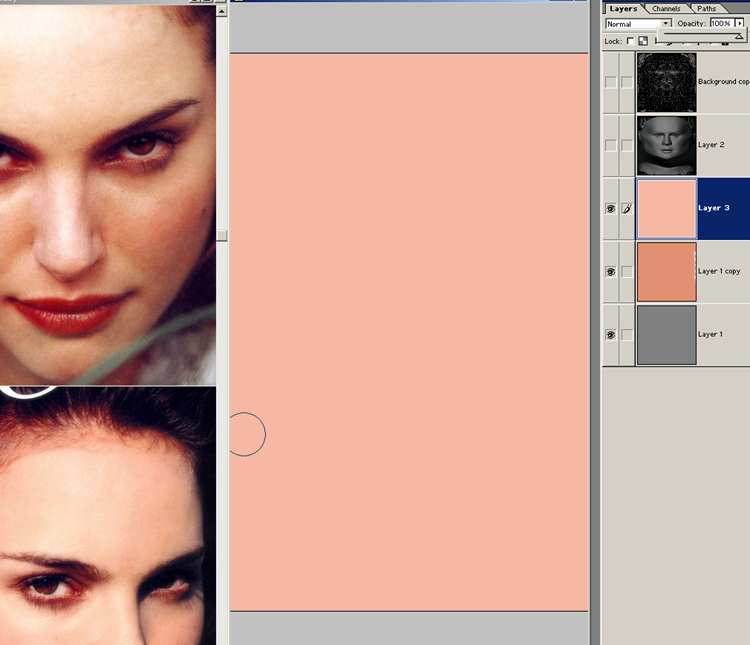Click the gray Layer 1 thumbnail
The image size is (750, 645).
point(666,335)
